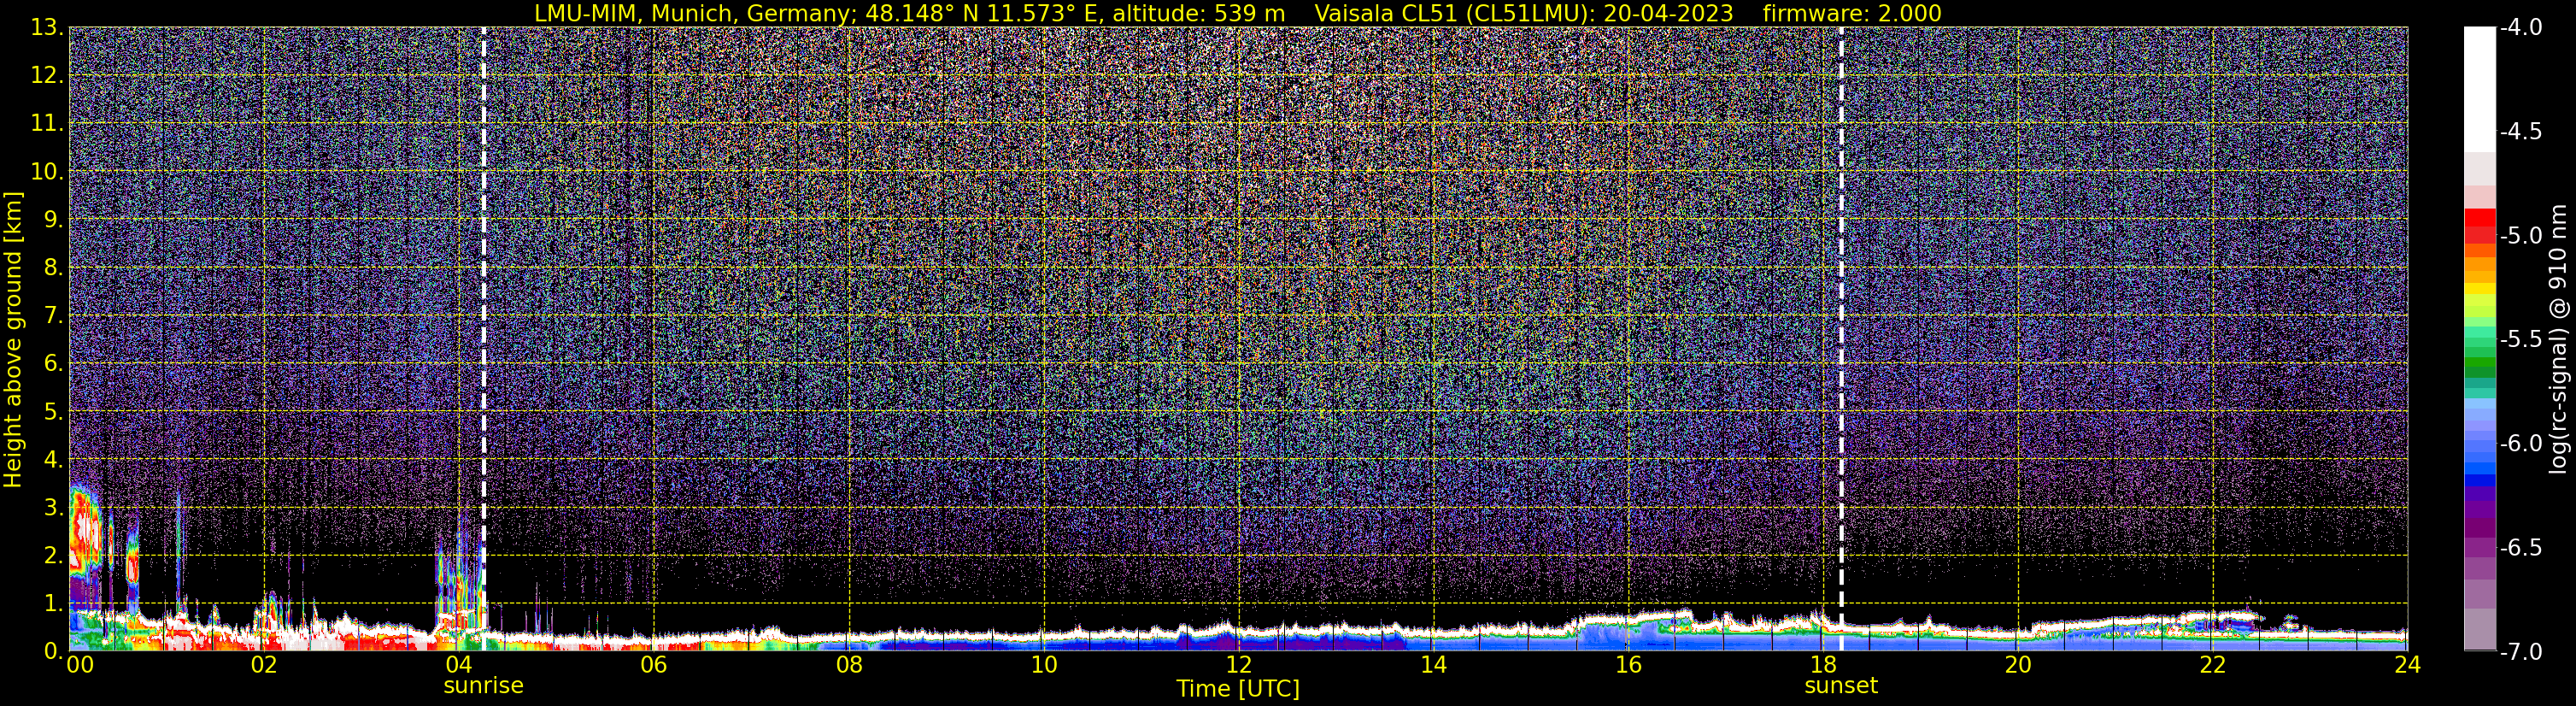Viewport: 2576px width, 706px height.
Task: Click the time tick label '10'
Action: coord(1043,666)
